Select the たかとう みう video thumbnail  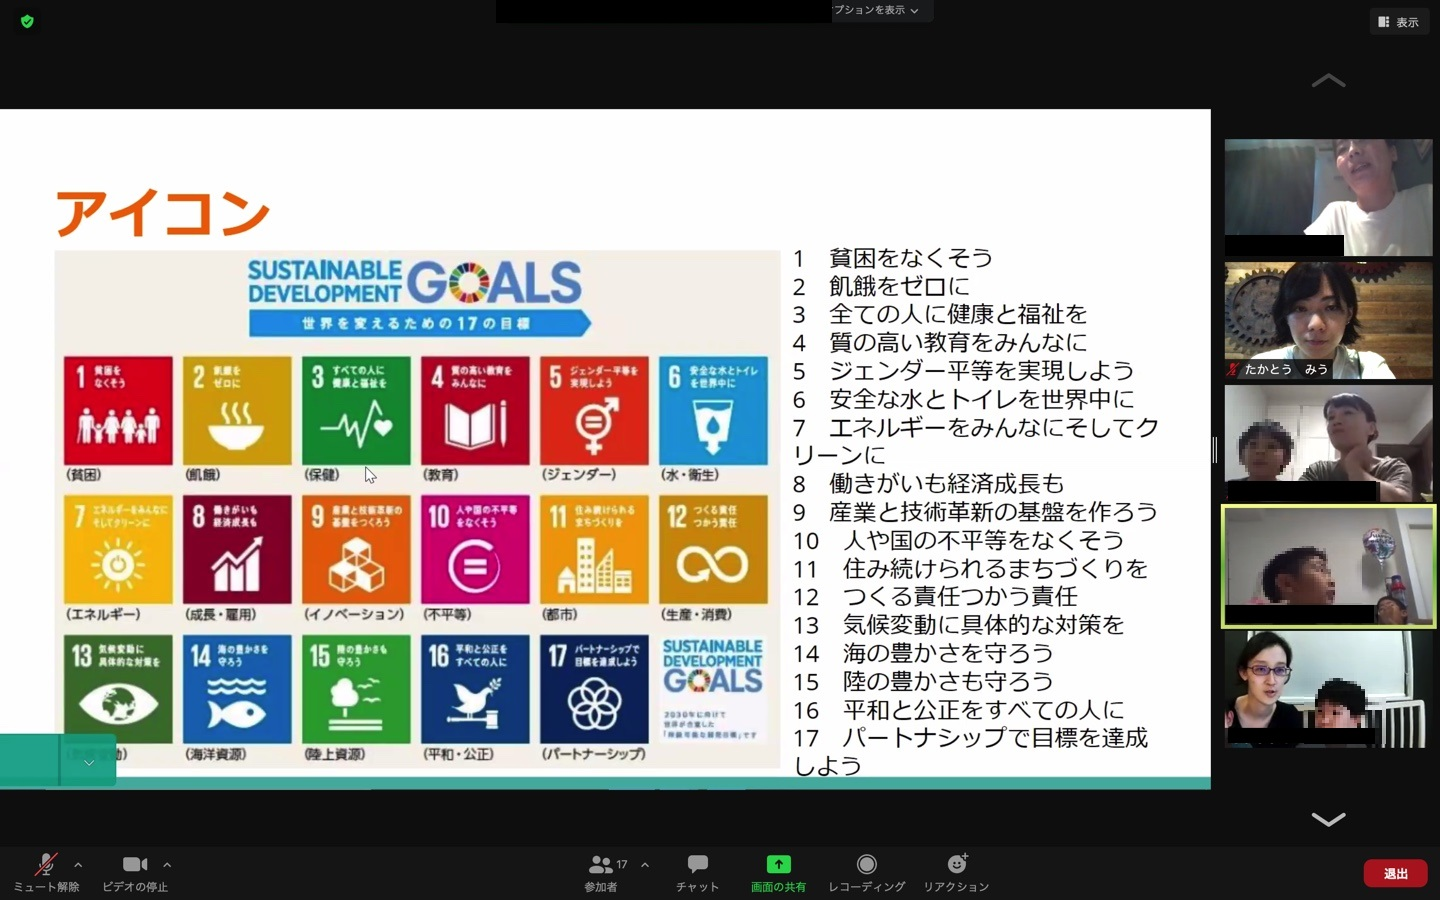point(1328,321)
